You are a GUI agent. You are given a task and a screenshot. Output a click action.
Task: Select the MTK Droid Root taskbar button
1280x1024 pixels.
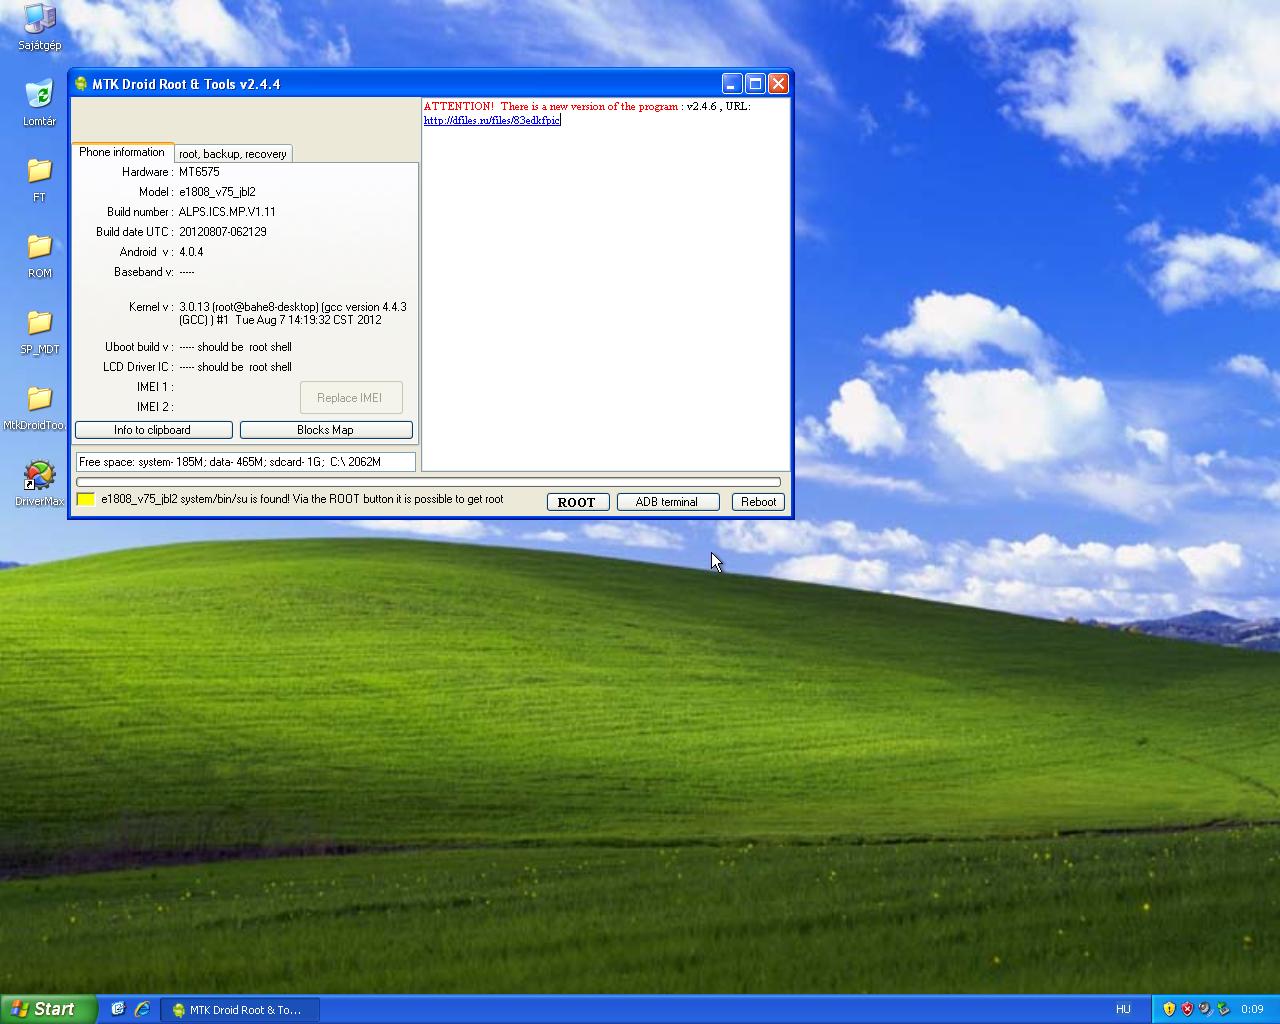pyautogui.click(x=240, y=1009)
